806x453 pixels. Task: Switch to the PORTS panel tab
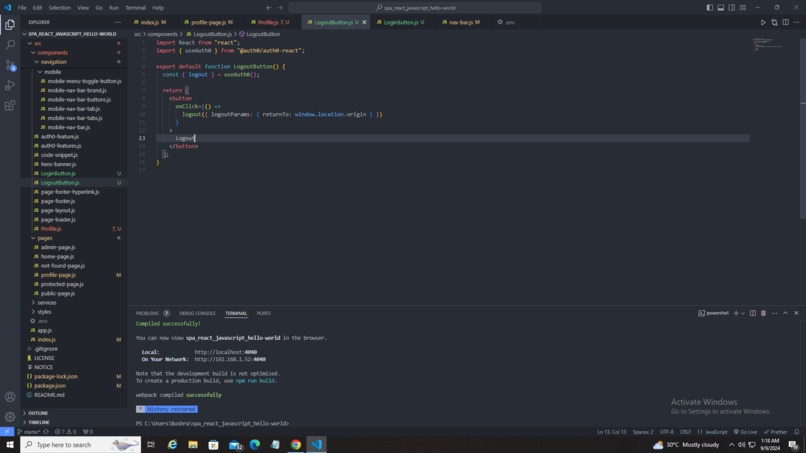pyautogui.click(x=264, y=313)
